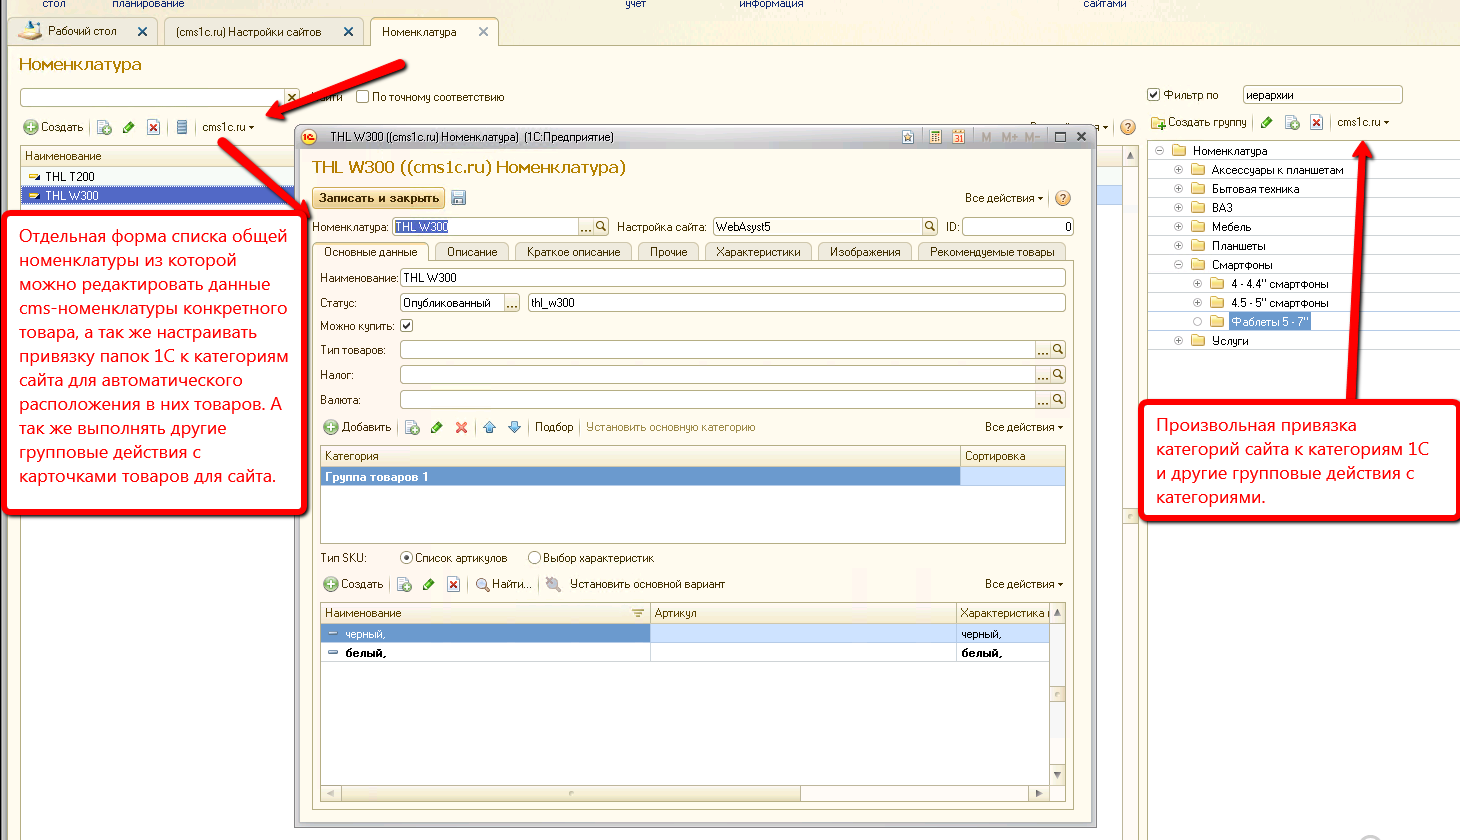Click into the 'Наименование' text field

click(732, 278)
